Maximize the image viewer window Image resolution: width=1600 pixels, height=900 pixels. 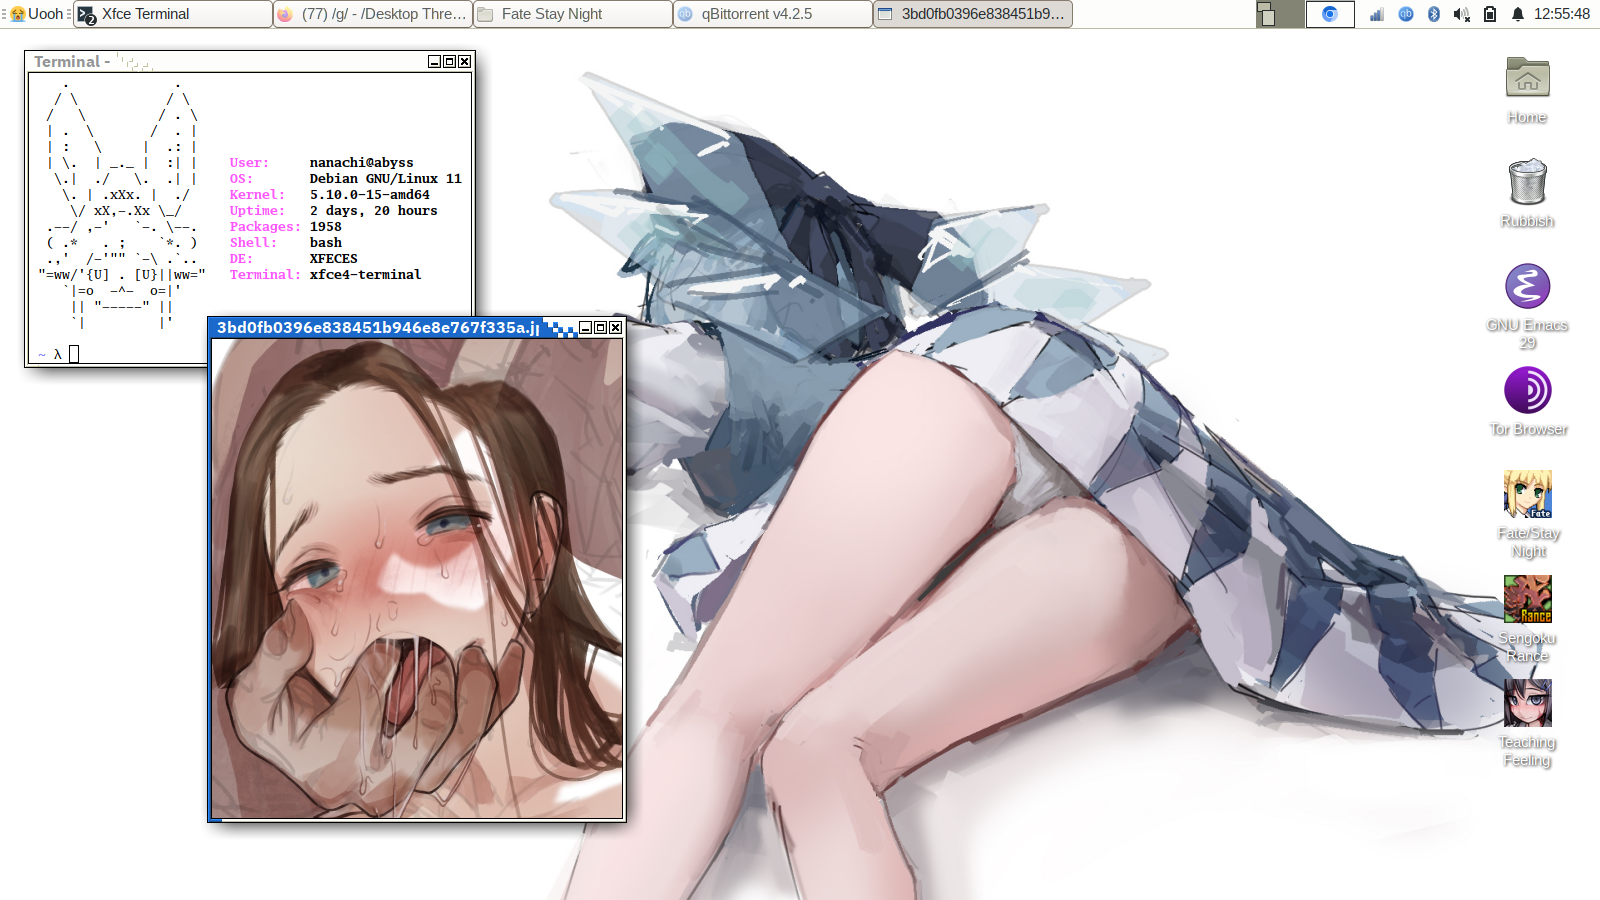600,327
